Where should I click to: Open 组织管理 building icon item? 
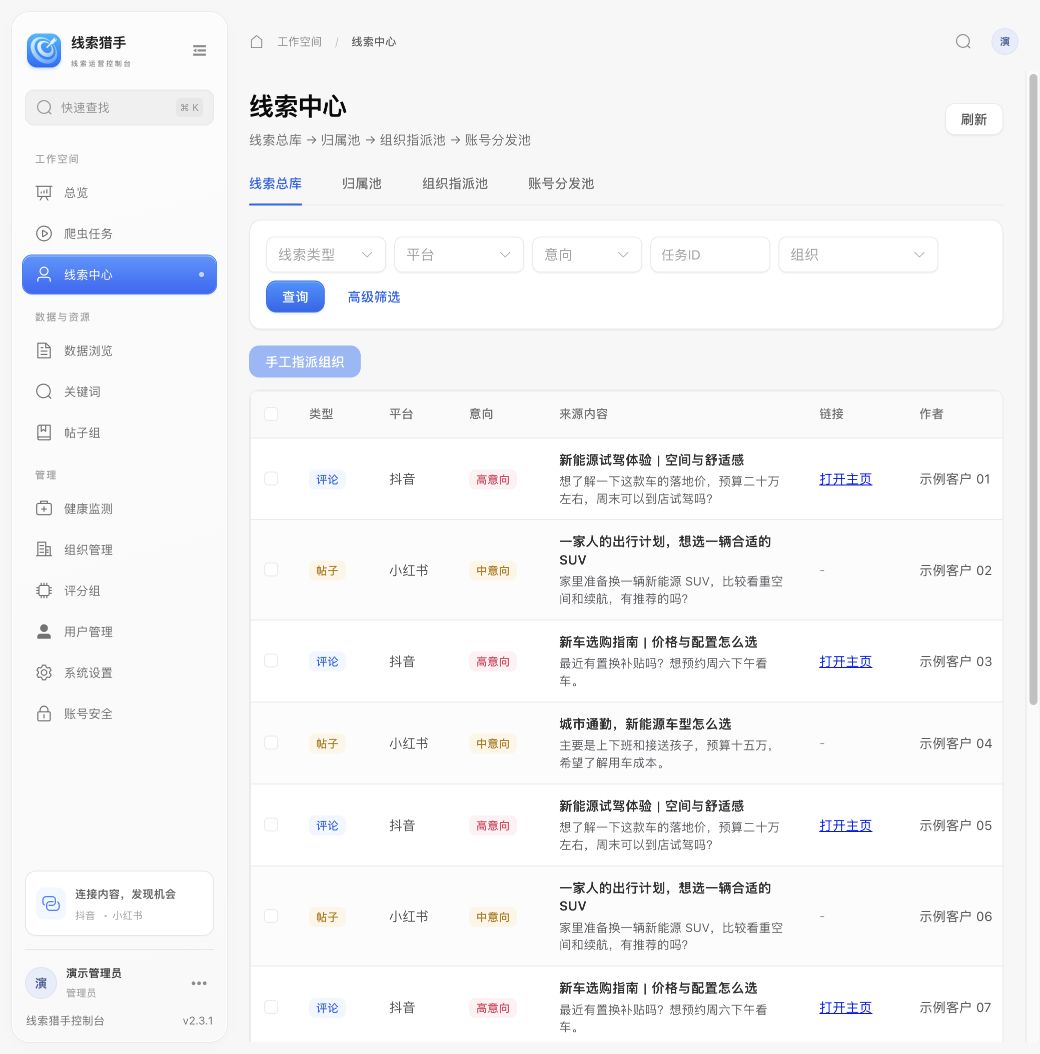tap(120, 550)
